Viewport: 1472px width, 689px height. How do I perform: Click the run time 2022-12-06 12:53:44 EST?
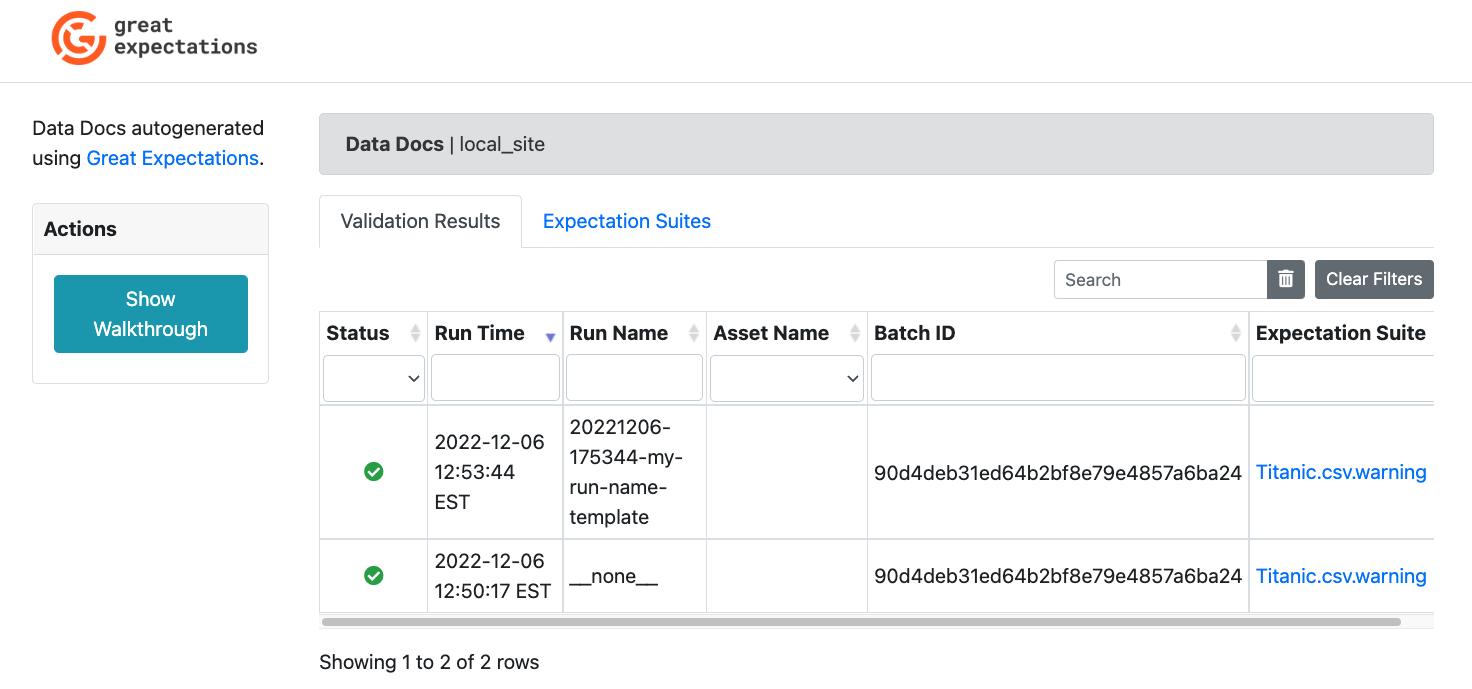click(x=490, y=472)
